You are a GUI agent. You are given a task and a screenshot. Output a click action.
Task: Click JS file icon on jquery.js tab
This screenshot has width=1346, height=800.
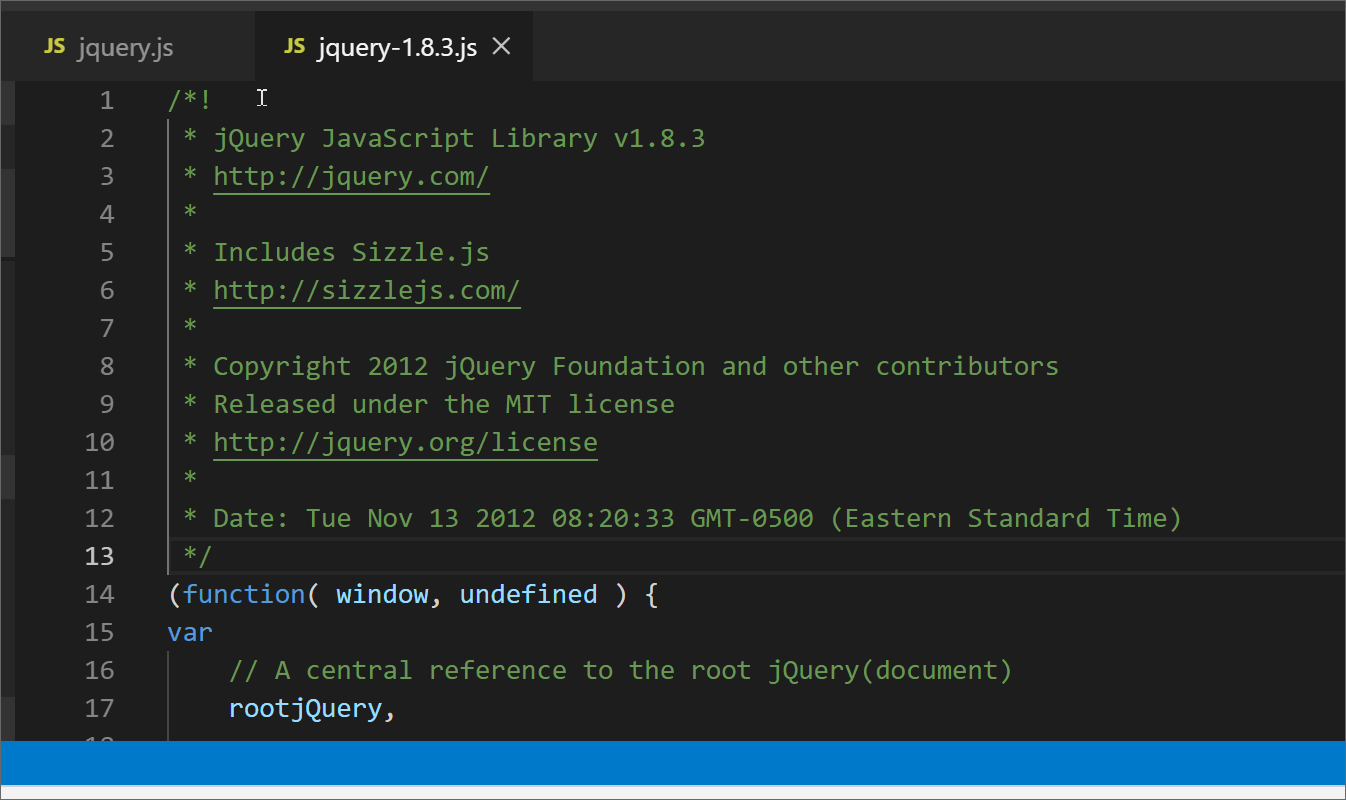55,47
